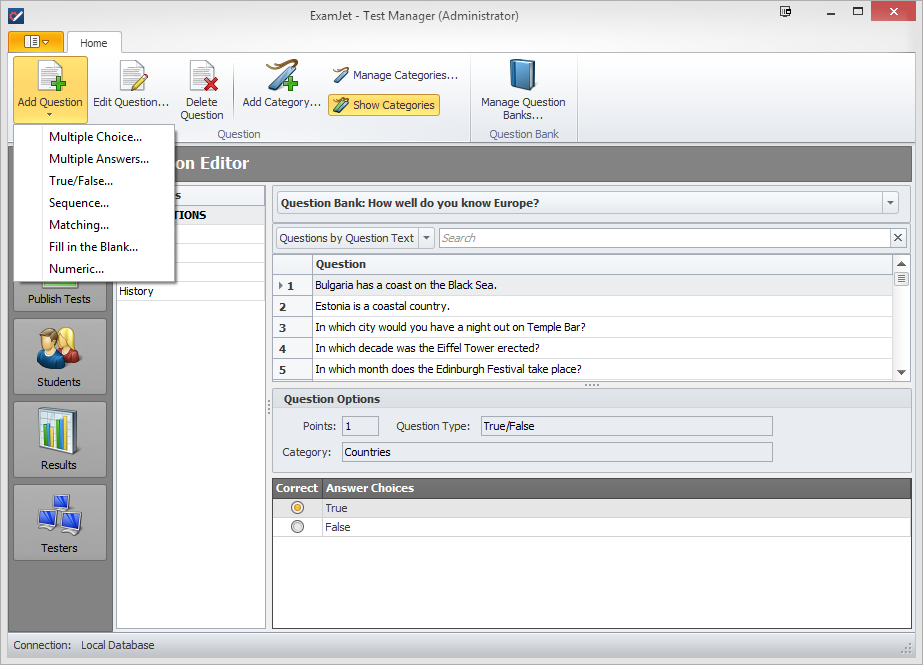Viewport: 923px width, 665px height.
Task: Click the Delete Question icon
Action: point(202,77)
